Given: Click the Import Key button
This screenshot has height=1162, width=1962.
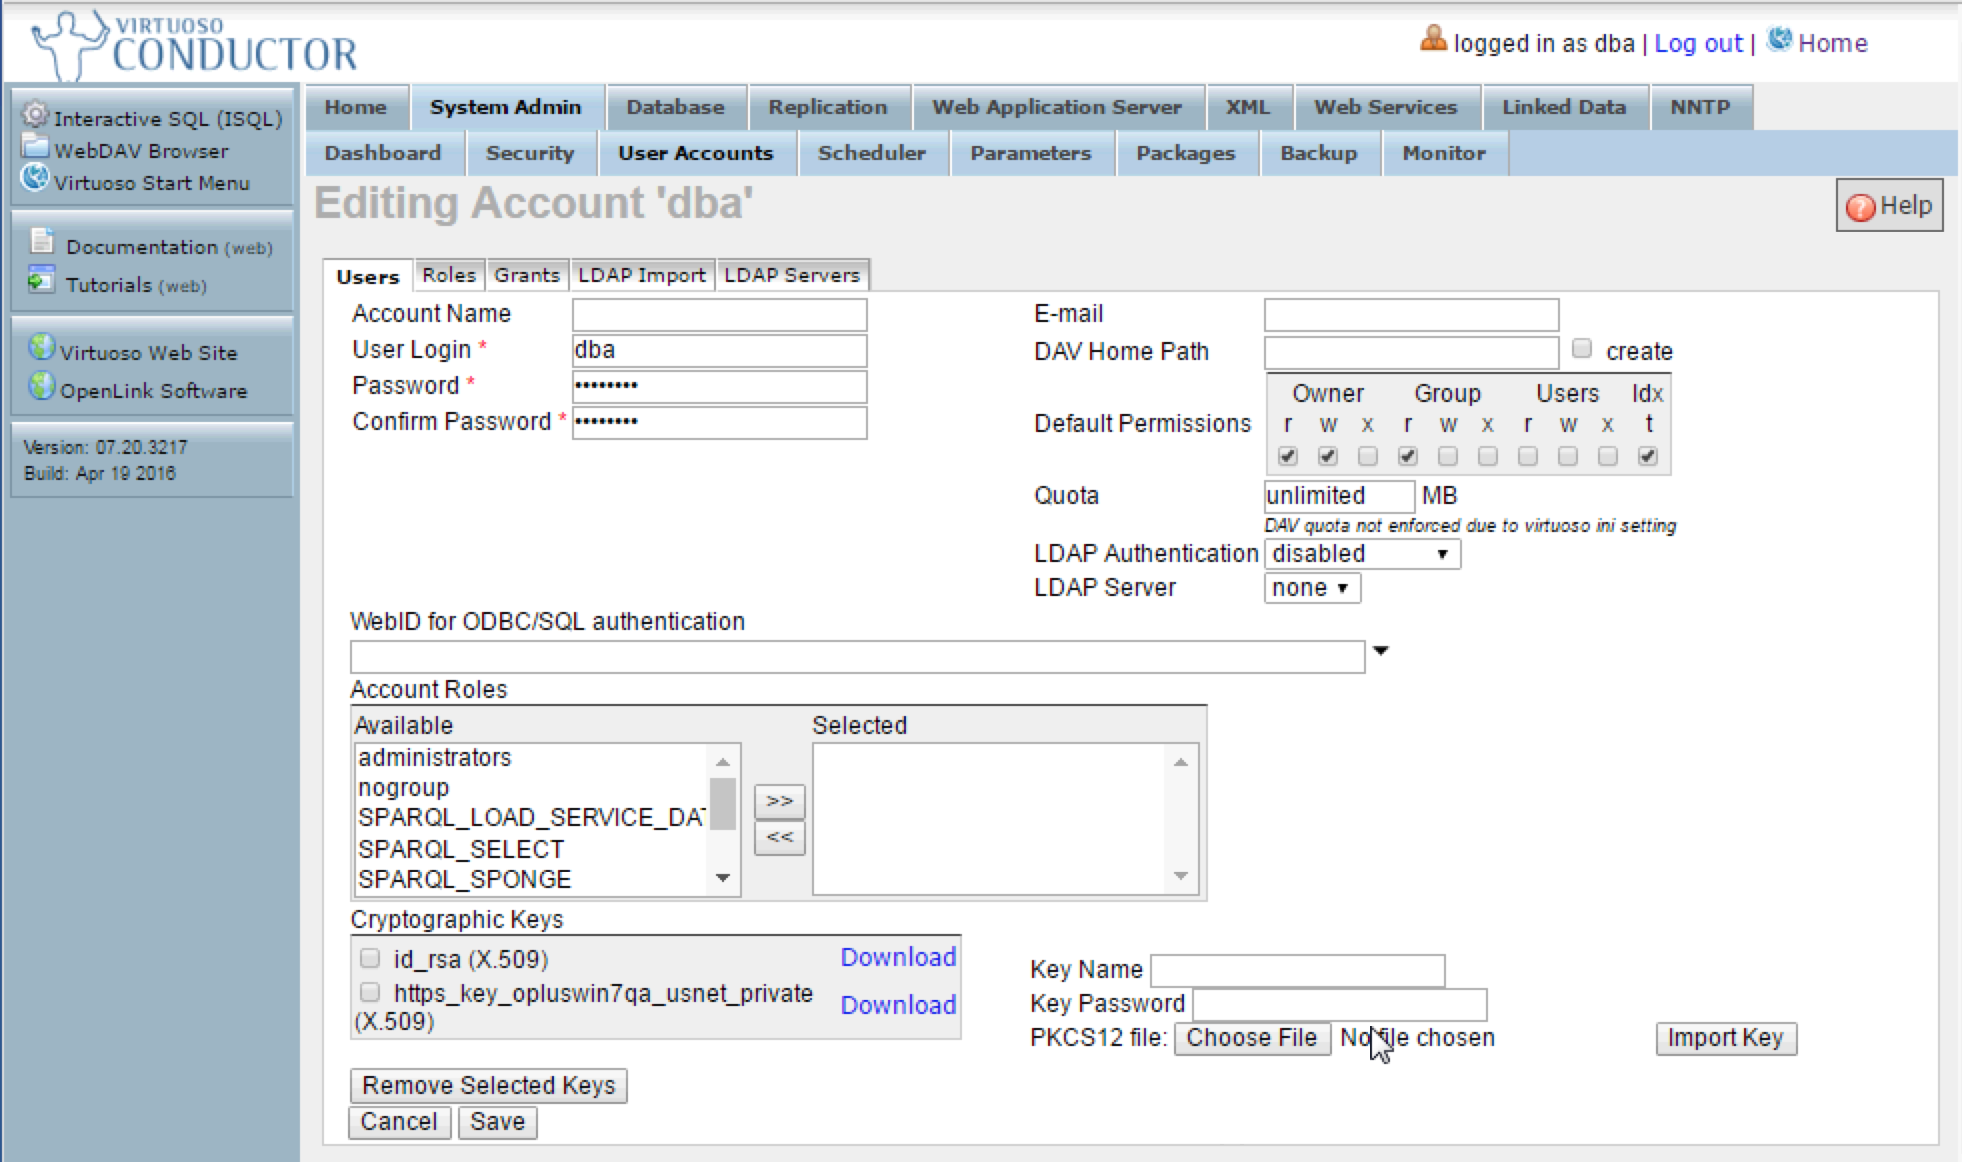Looking at the screenshot, I should click(1725, 1038).
